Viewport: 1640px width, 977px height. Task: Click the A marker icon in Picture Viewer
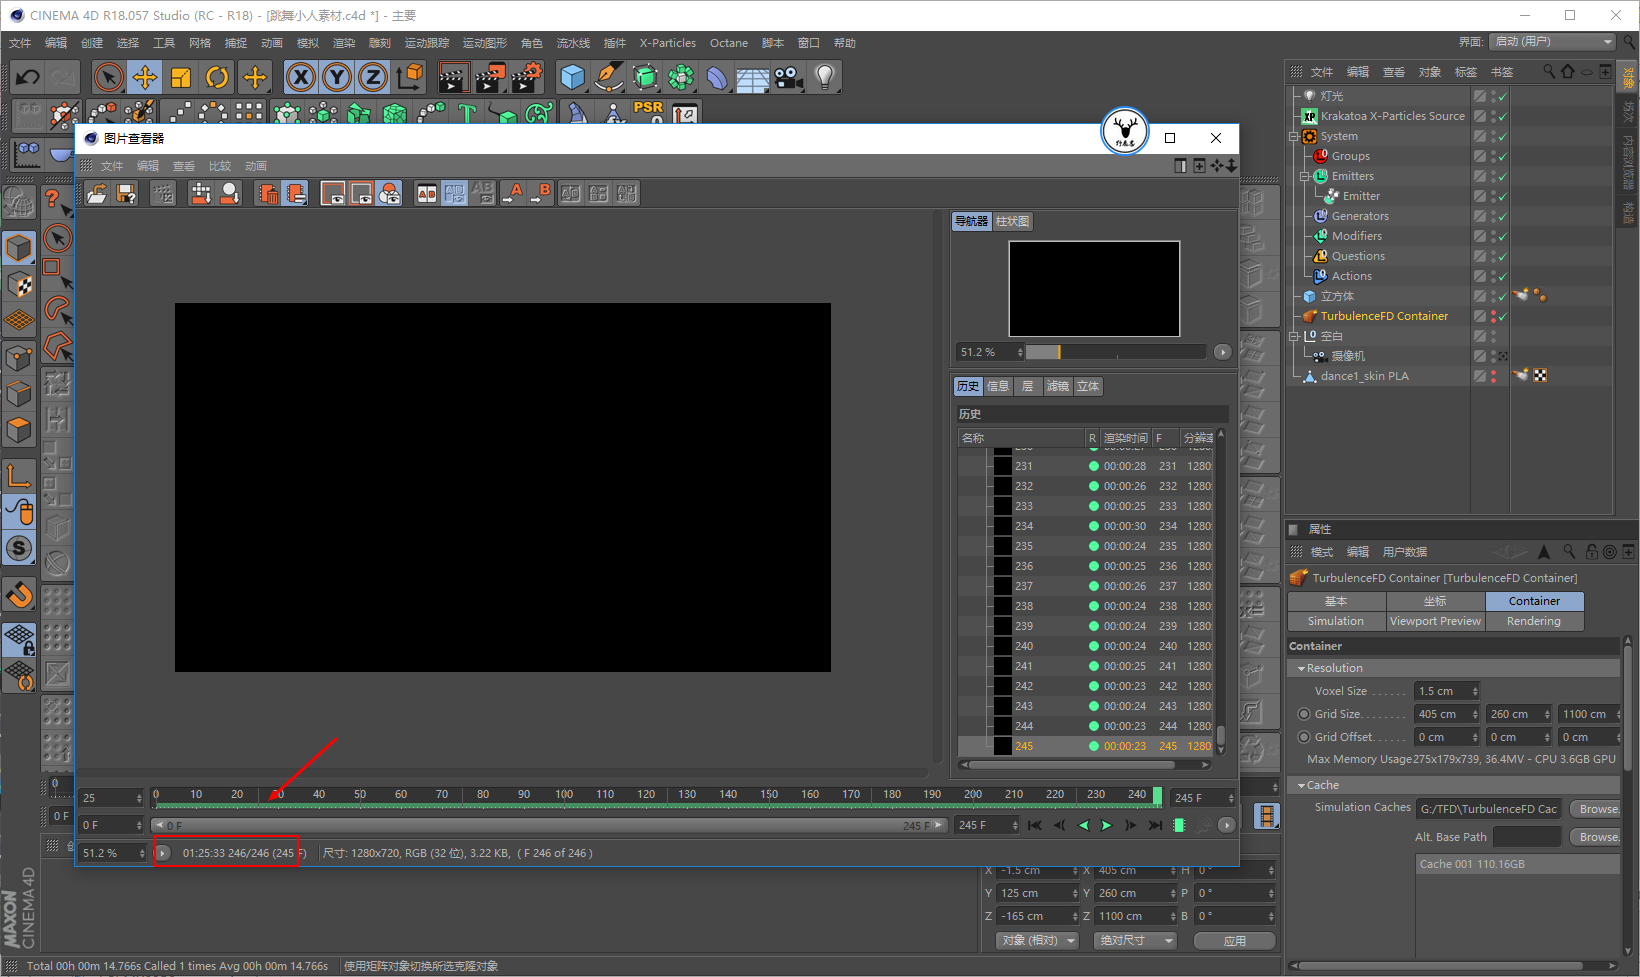pos(513,194)
